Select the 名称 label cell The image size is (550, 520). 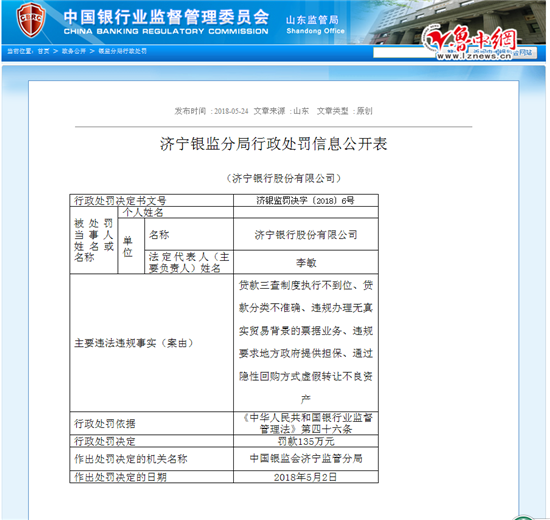[189, 234]
